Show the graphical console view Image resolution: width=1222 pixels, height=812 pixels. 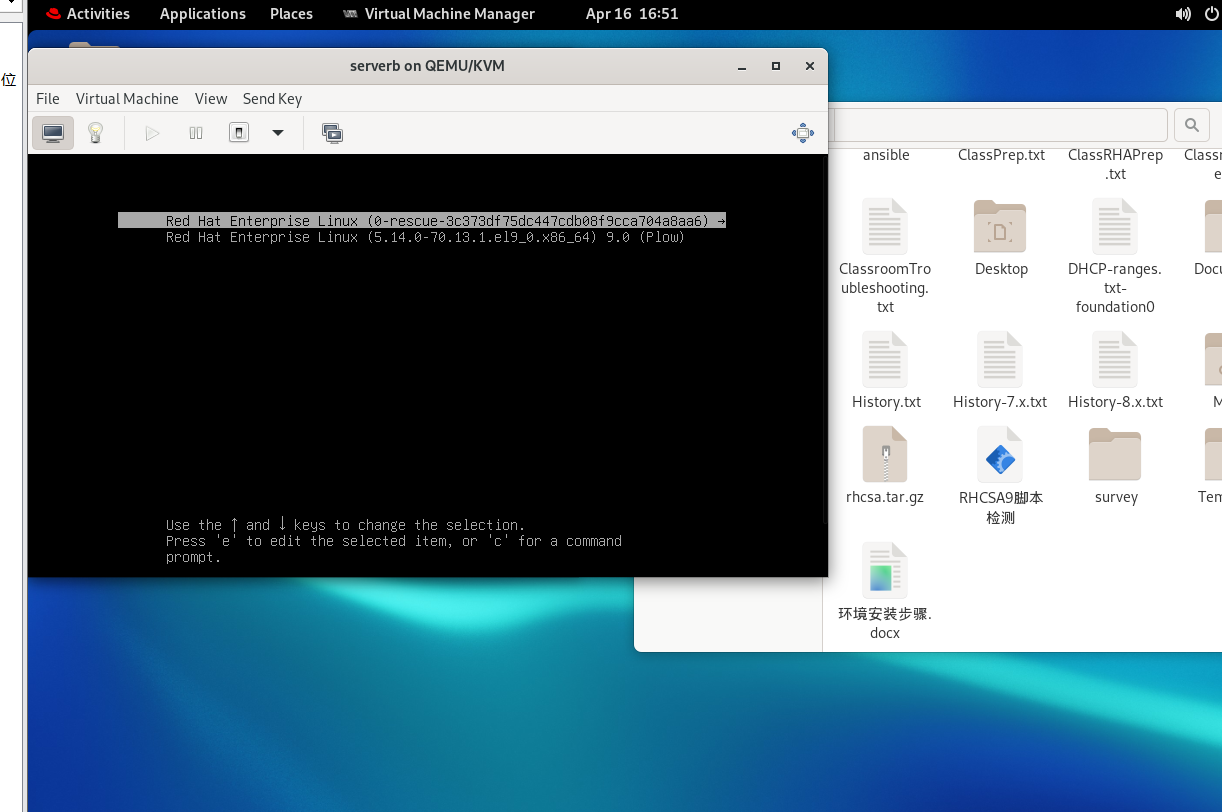[x=53, y=133]
